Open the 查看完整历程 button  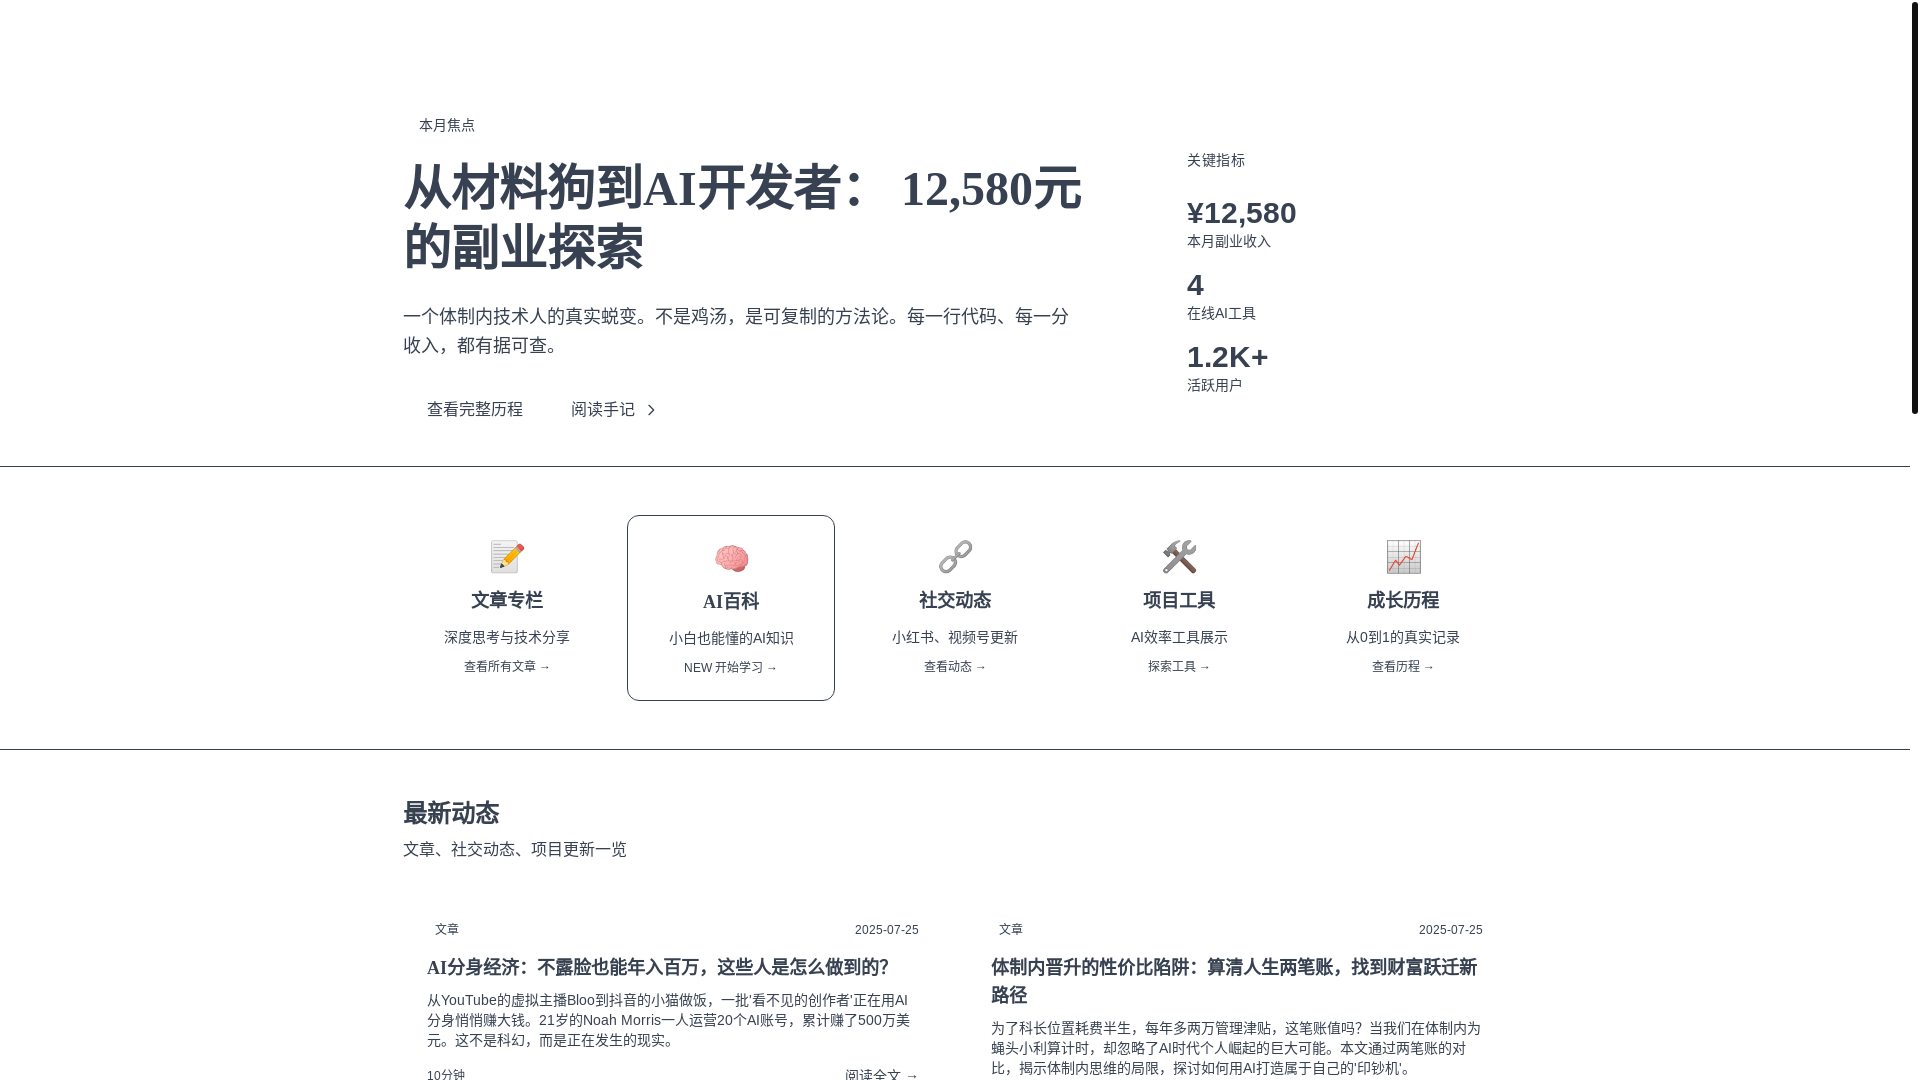[x=475, y=409]
